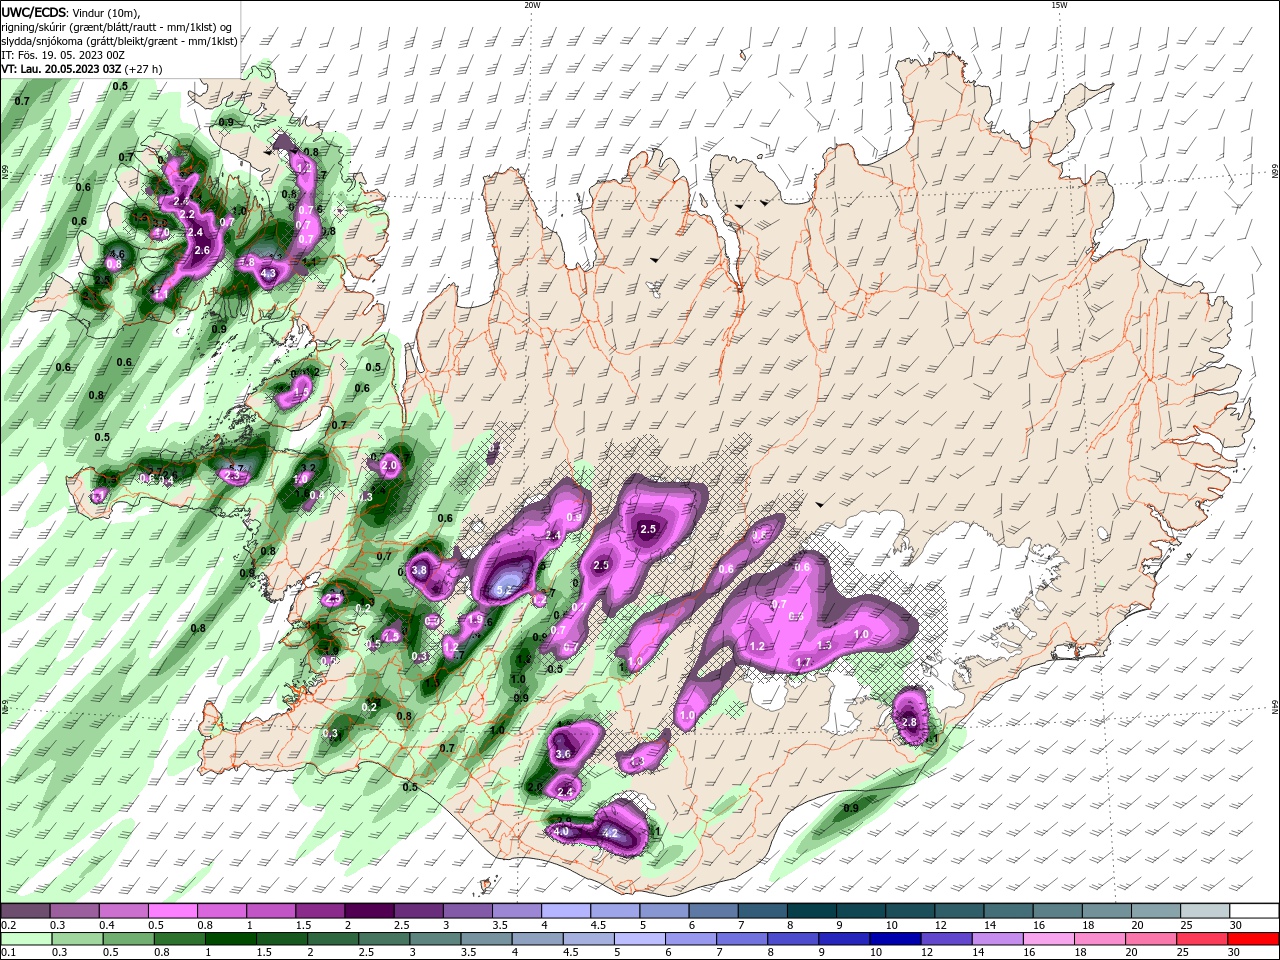Select the dark teal 8 mm snow swatch
This screenshot has height=960, width=1280.
(x=810, y=911)
